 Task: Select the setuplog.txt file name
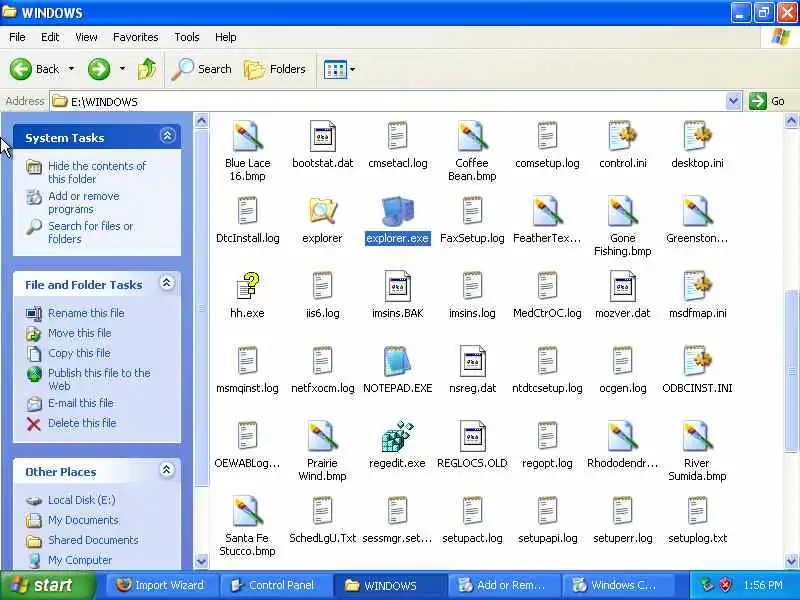[697, 538]
